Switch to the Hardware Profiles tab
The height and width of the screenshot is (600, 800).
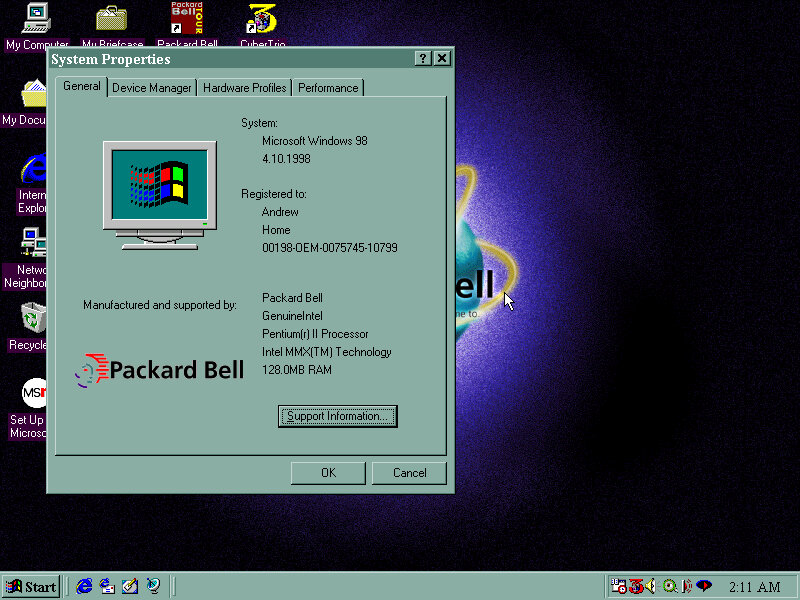(x=244, y=88)
